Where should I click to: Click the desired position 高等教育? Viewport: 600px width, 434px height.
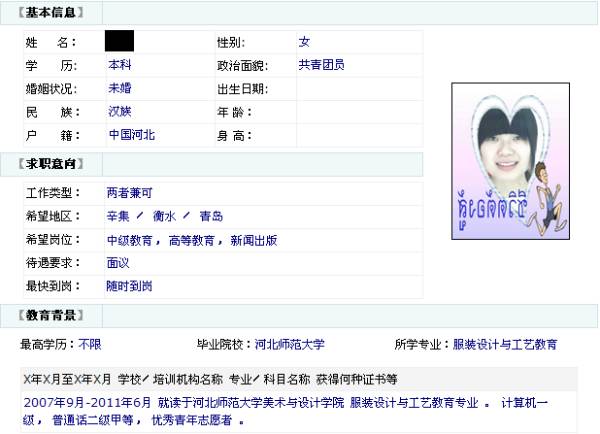[x=191, y=240]
